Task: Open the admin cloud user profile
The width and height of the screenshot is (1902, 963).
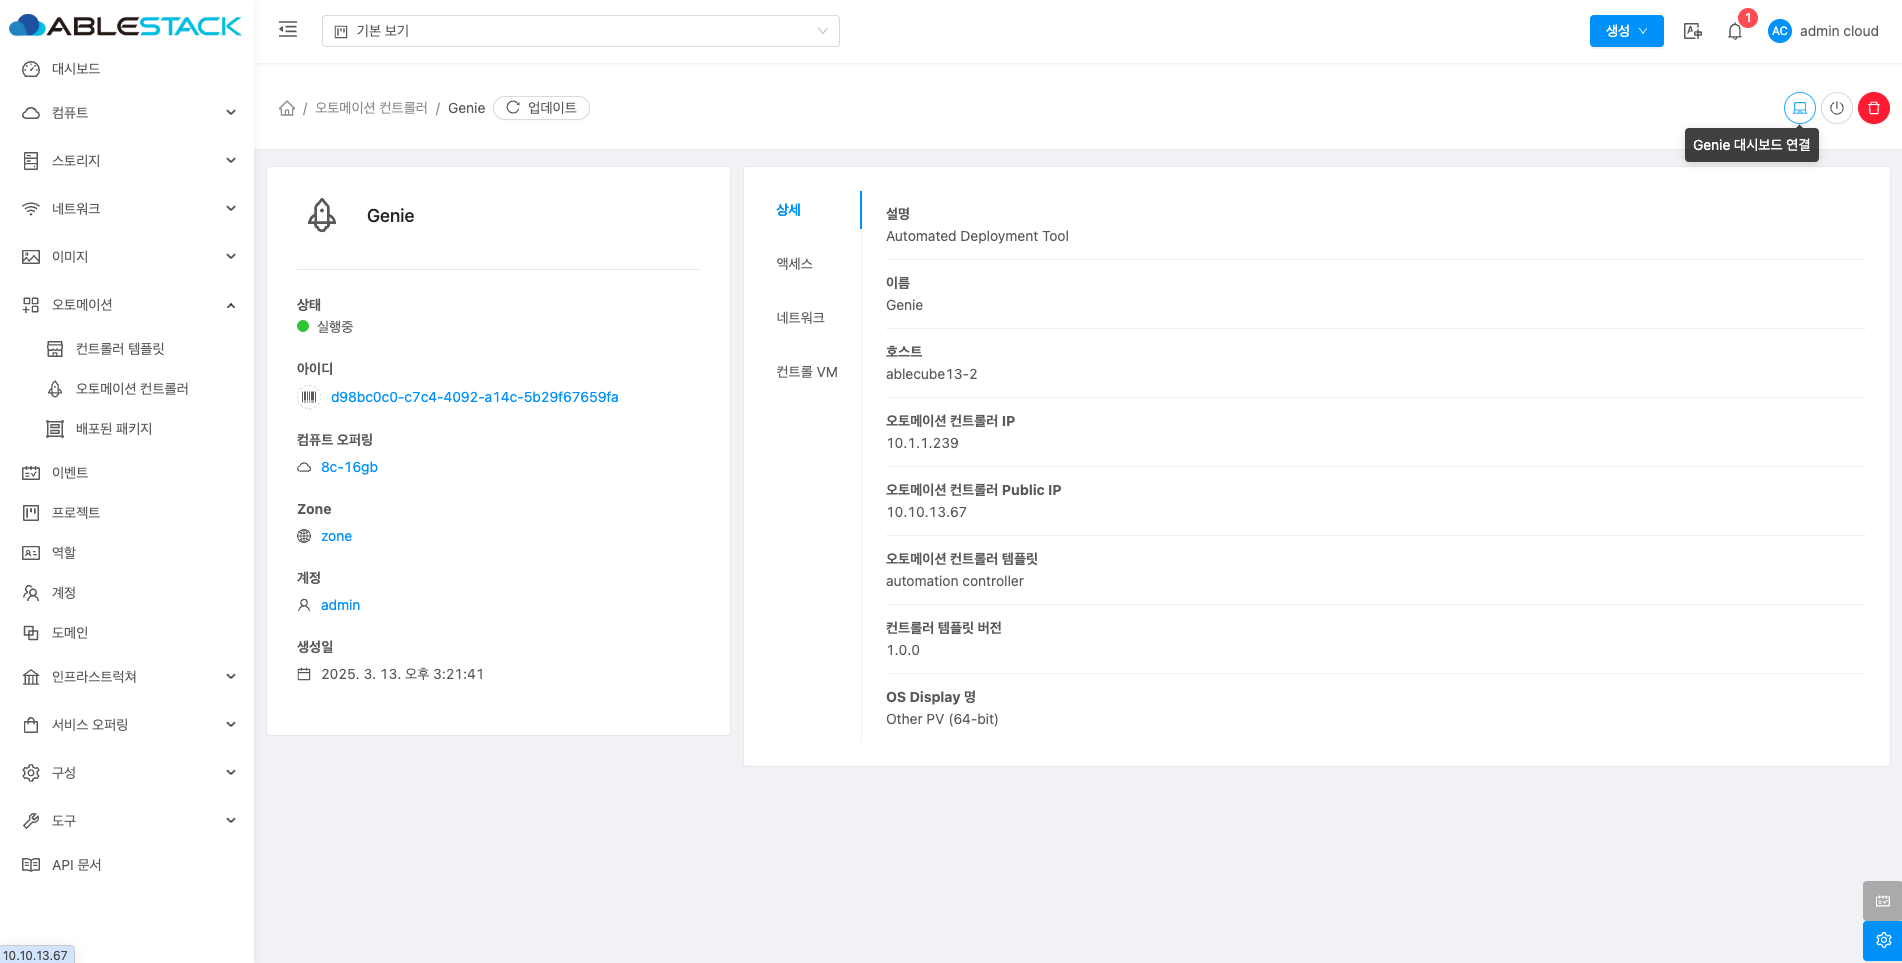Action: [1823, 31]
